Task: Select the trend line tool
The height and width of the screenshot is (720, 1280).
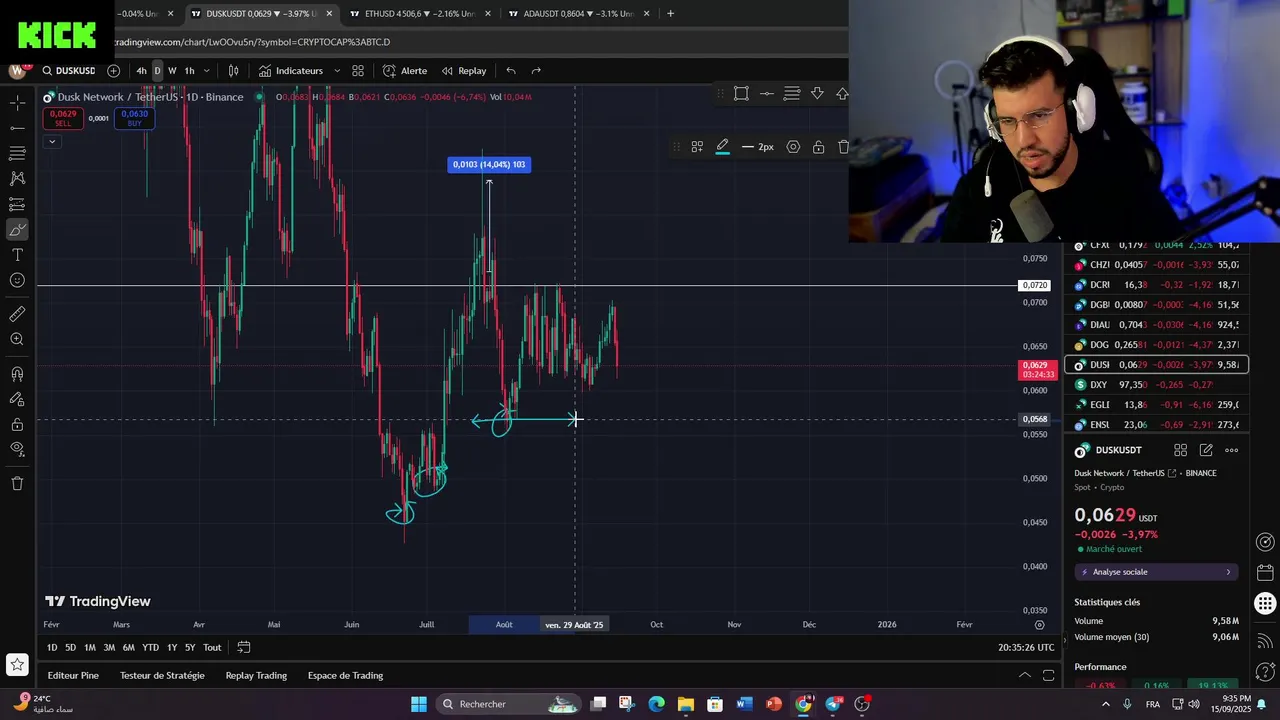Action: [x=17, y=128]
